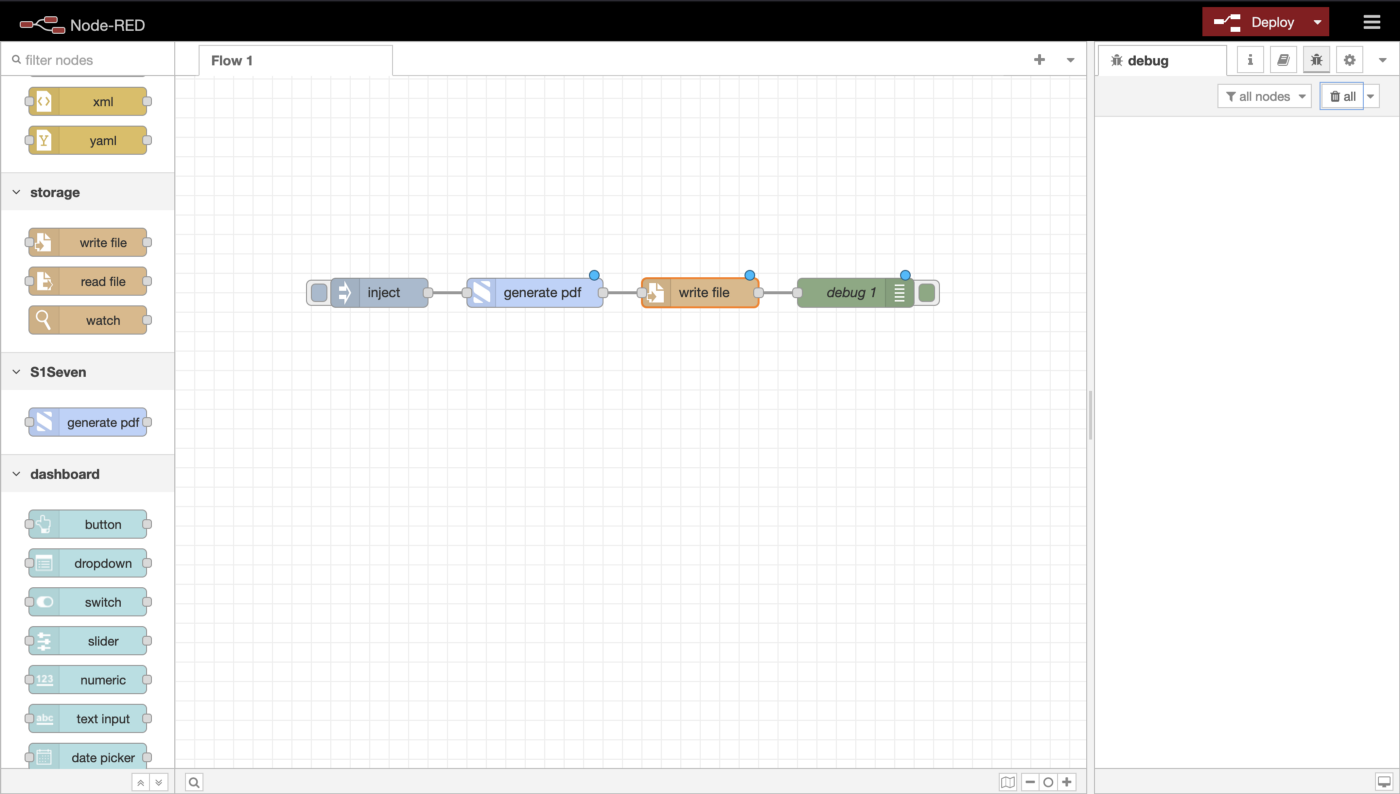Open the all nodes filter dropdown
The width and height of the screenshot is (1400, 794).
click(1265, 96)
